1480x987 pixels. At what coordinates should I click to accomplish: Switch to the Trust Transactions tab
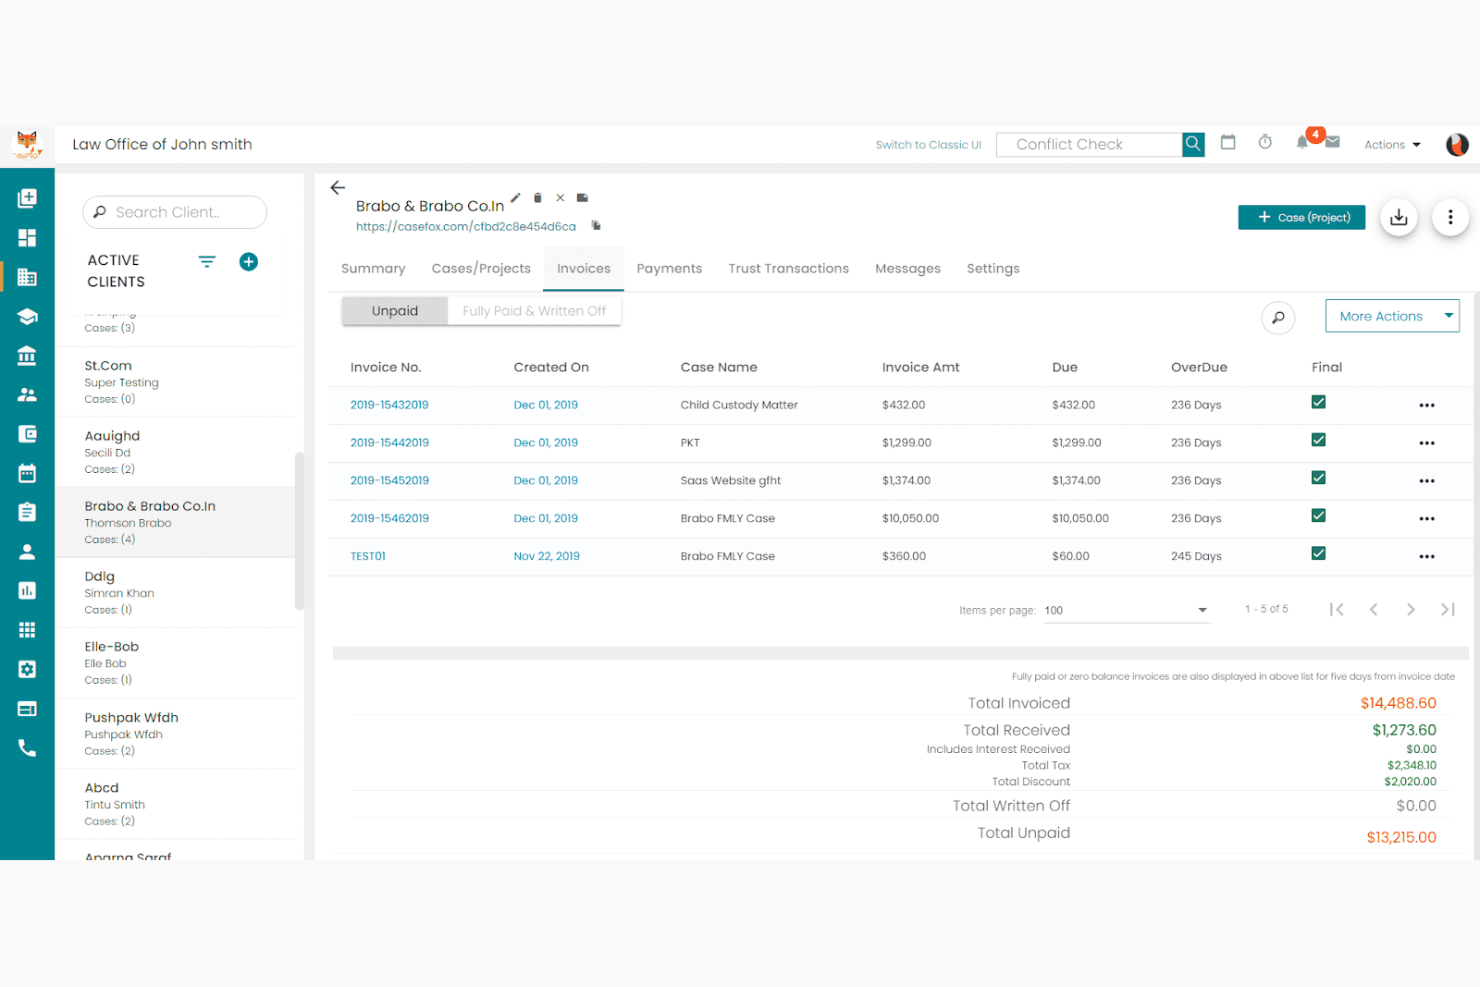(788, 269)
